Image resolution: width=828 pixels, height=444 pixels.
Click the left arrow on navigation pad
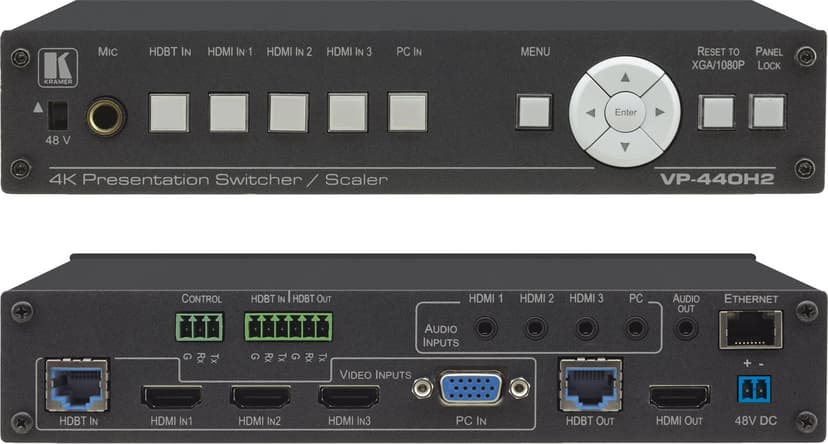[590, 112]
